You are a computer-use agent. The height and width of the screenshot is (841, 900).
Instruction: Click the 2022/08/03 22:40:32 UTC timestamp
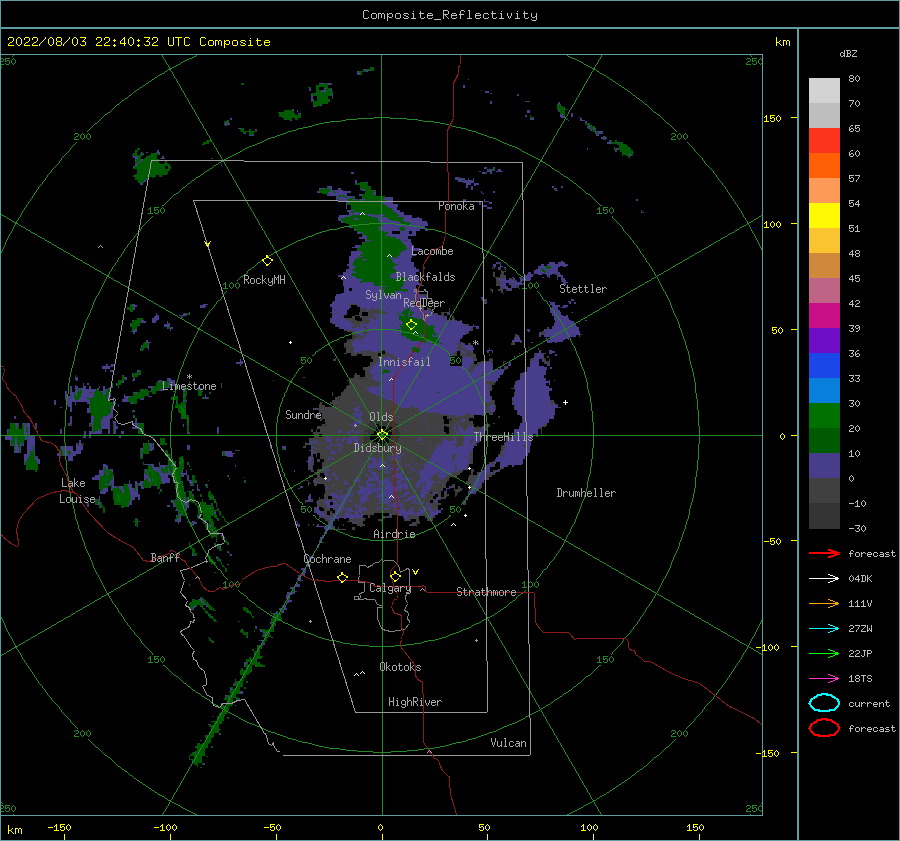[138, 42]
